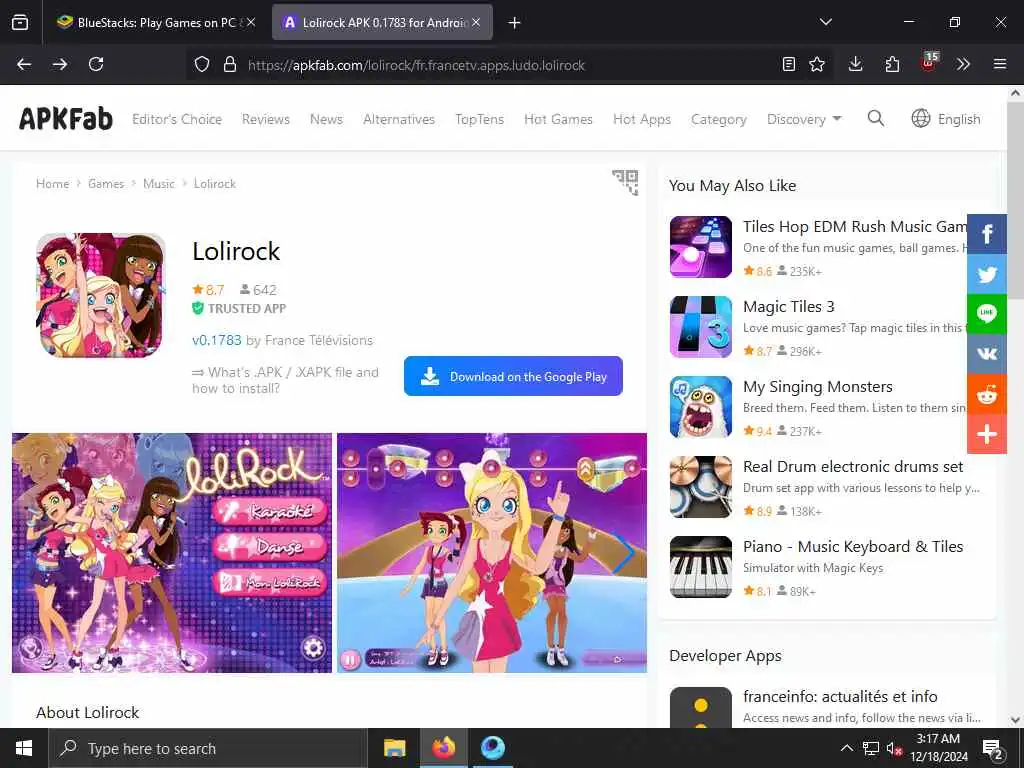This screenshot has height=768, width=1024.
Task: Click the Lolirock app icon
Action: pyautogui.click(x=101, y=295)
